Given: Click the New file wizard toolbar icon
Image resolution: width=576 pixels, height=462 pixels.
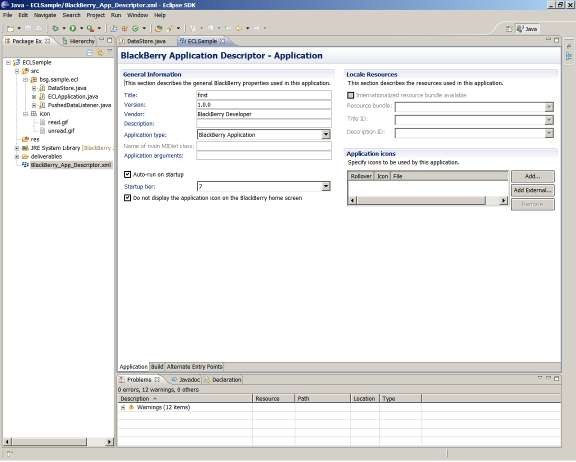Looking at the screenshot, I should pos(11,28).
